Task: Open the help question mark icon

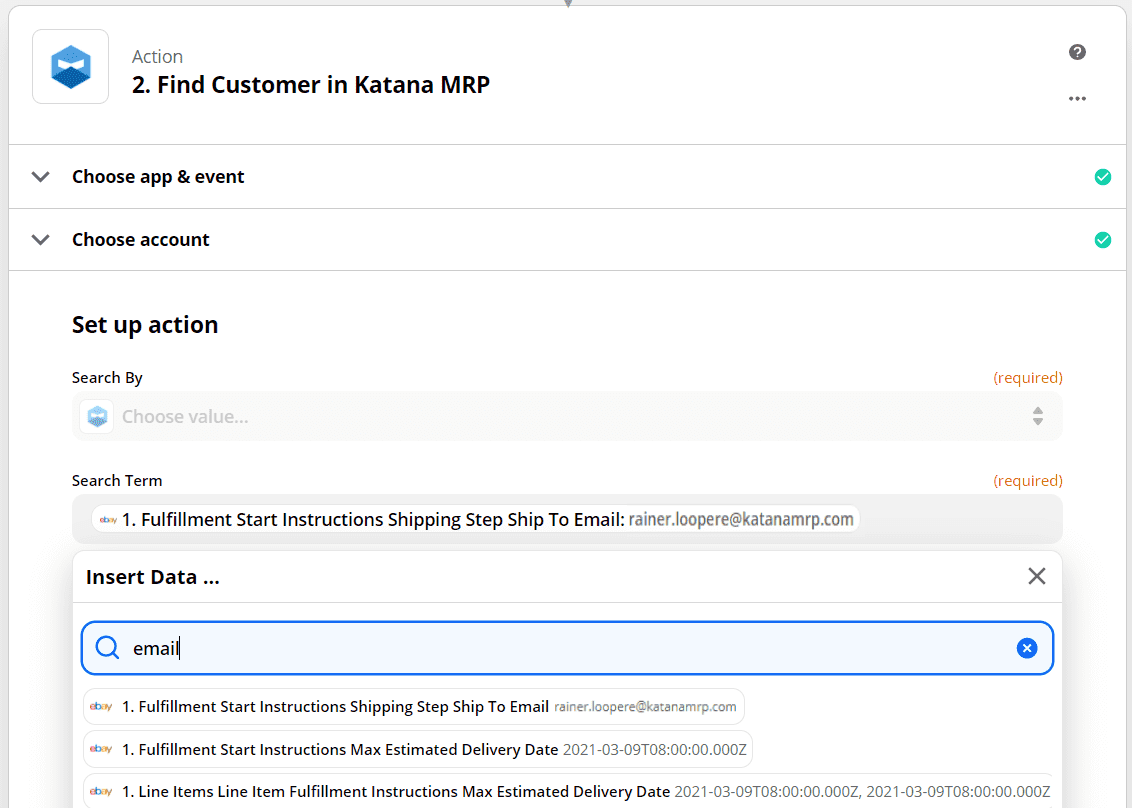Action: point(1077,52)
